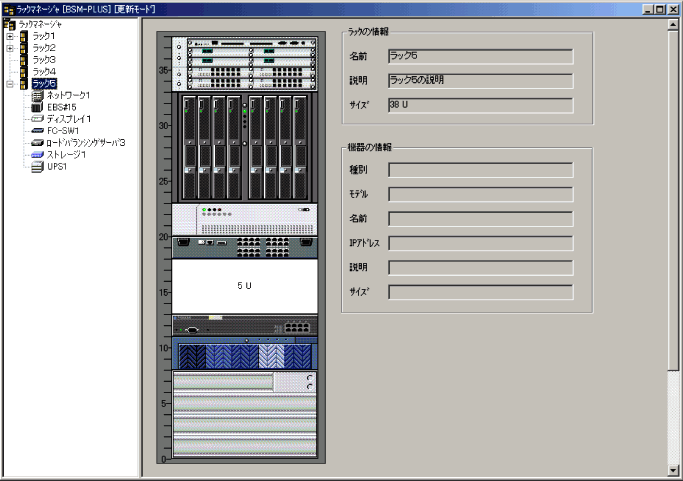Screen dimensions: 683x481
Task: Click the FC-SW1 switch icon
Action: coord(38,131)
